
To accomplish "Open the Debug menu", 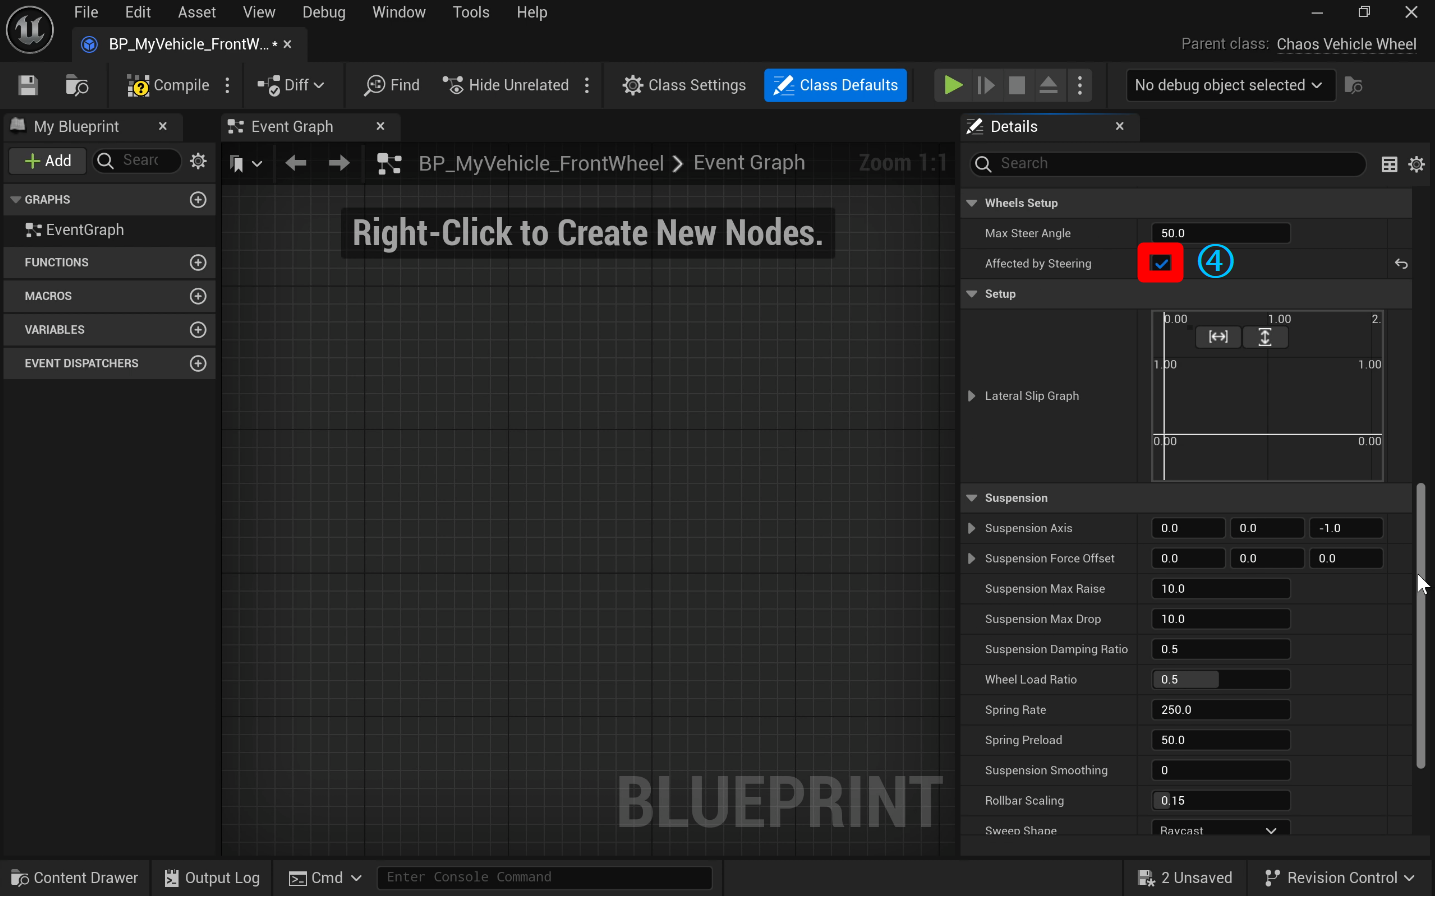I will tap(324, 12).
